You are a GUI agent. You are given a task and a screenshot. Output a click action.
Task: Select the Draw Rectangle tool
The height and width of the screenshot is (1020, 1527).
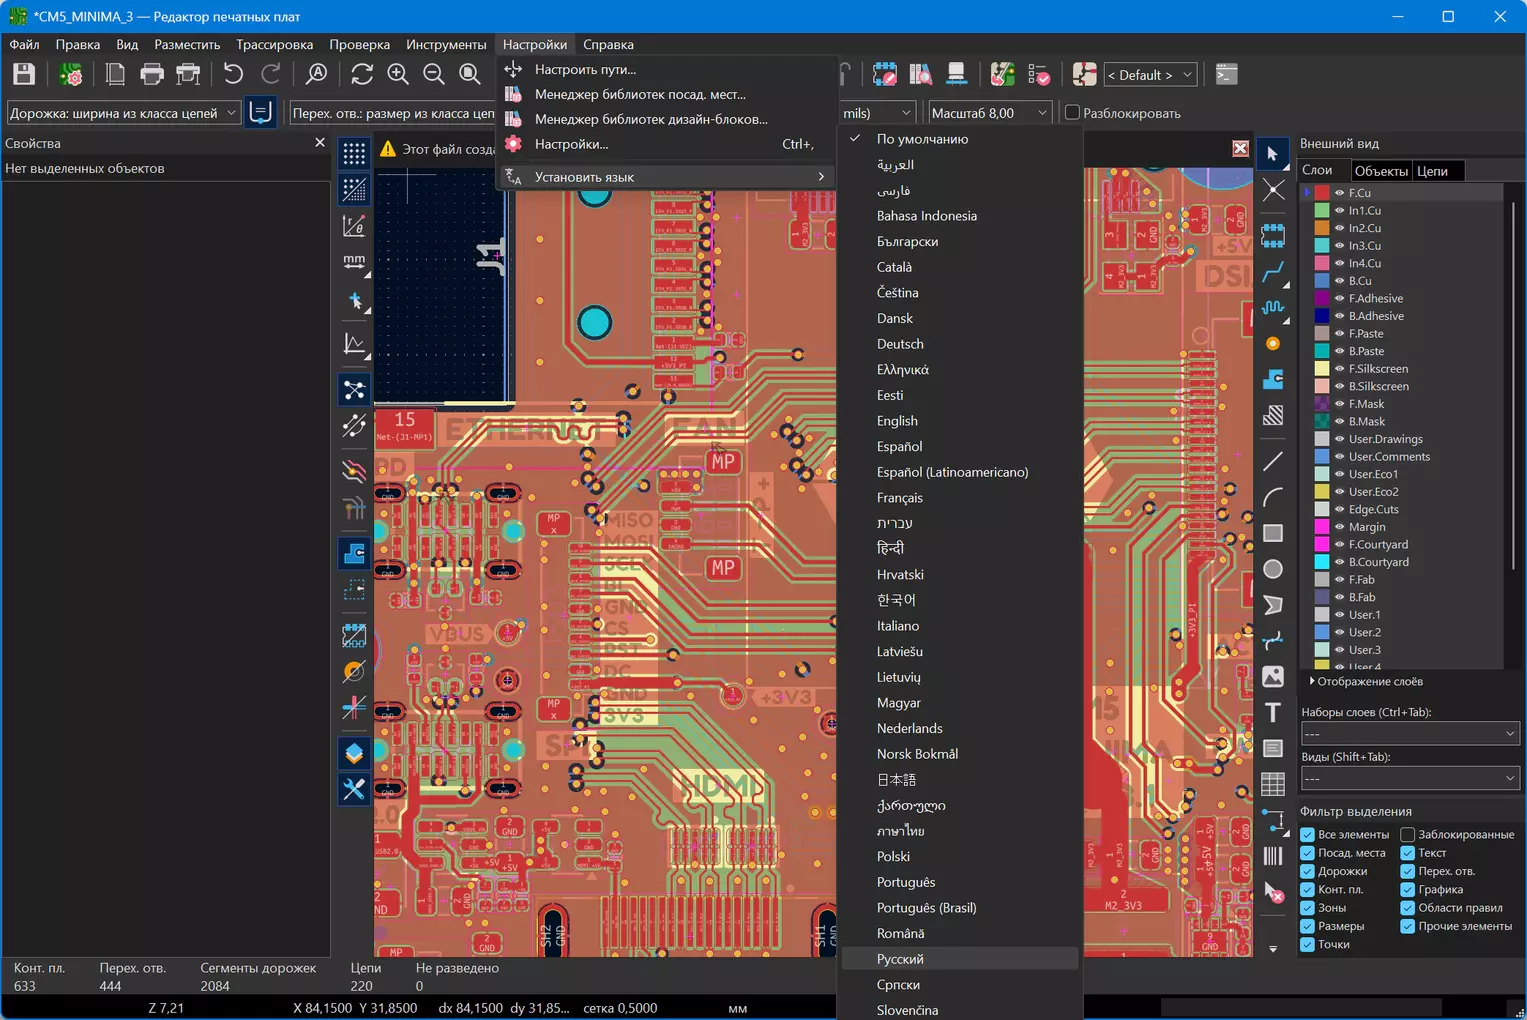point(1272,533)
